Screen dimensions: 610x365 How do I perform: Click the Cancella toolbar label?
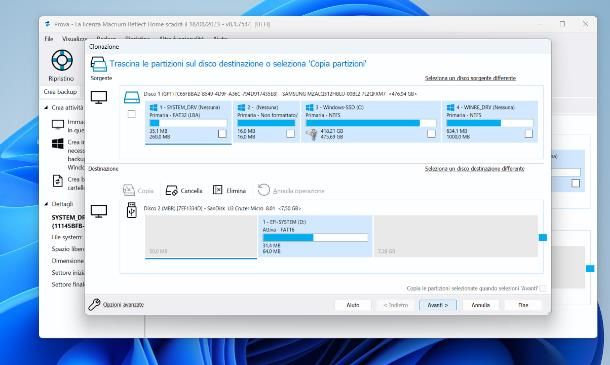click(191, 191)
